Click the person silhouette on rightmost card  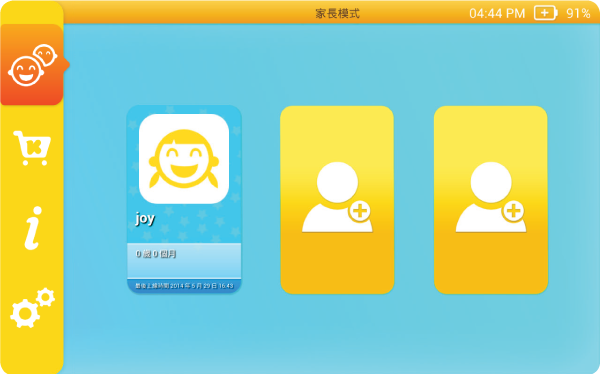491,197
